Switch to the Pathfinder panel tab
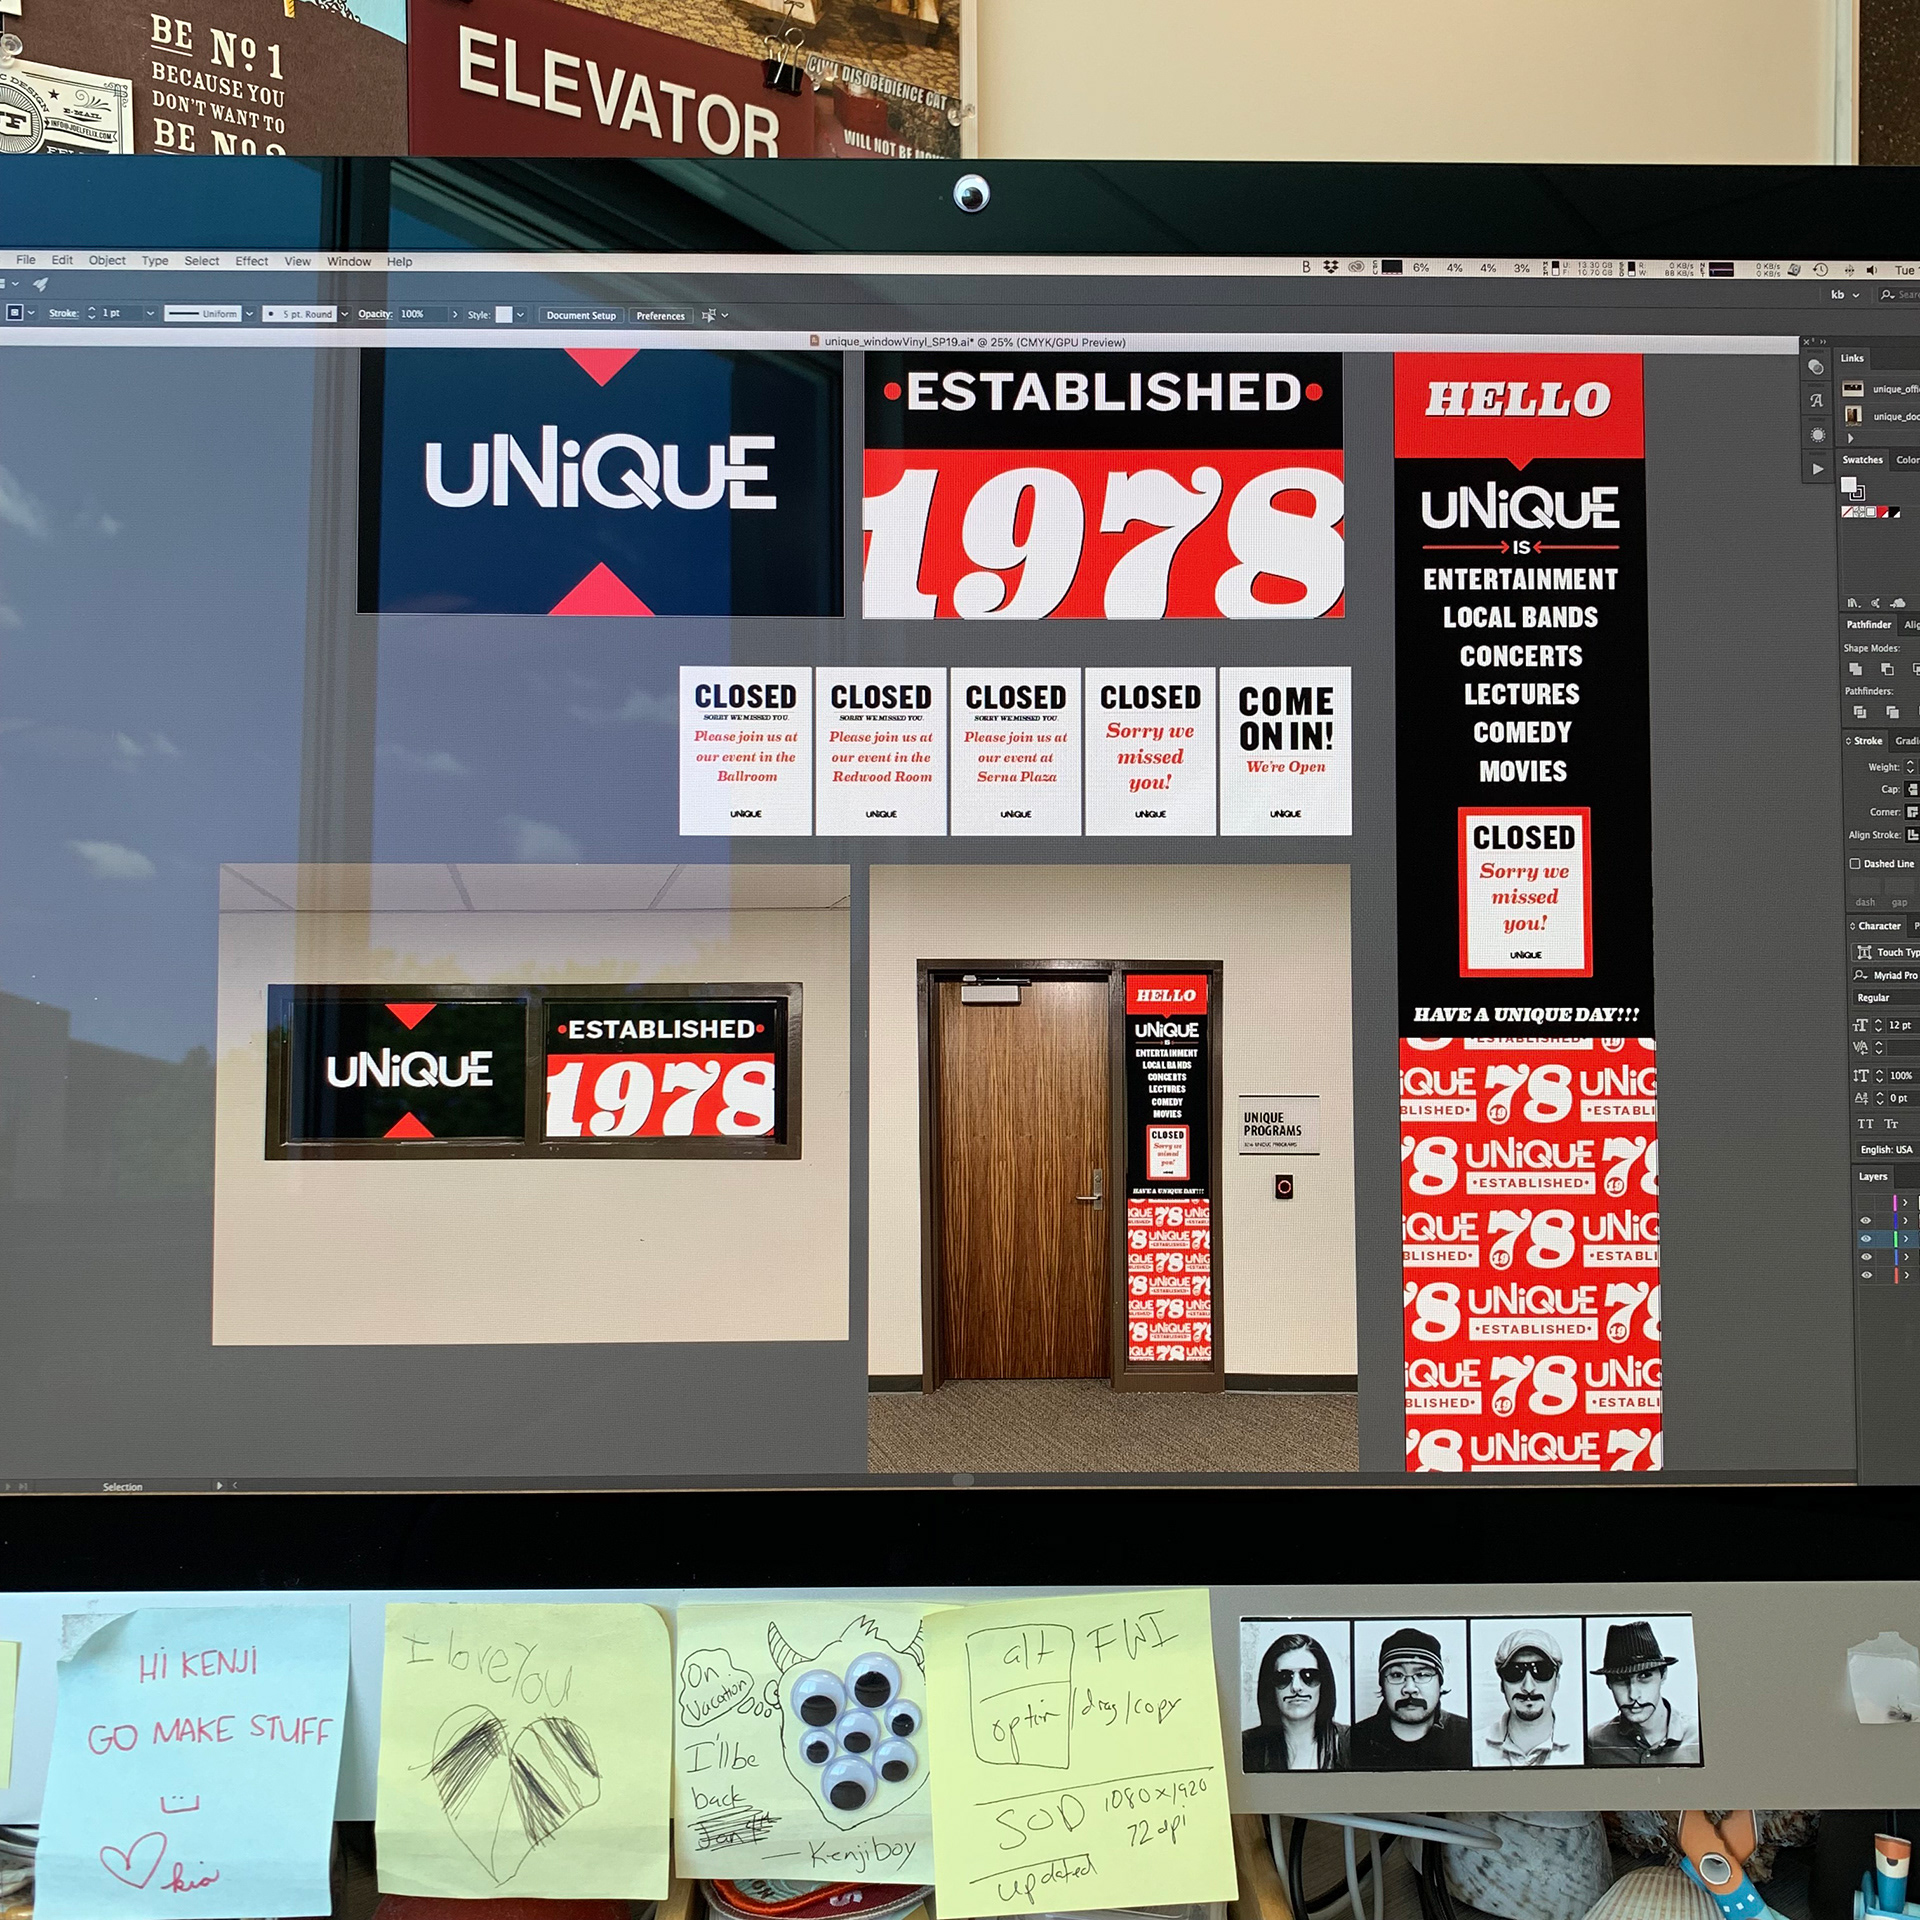This screenshot has width=1920, height=1920. point(1868,625)
